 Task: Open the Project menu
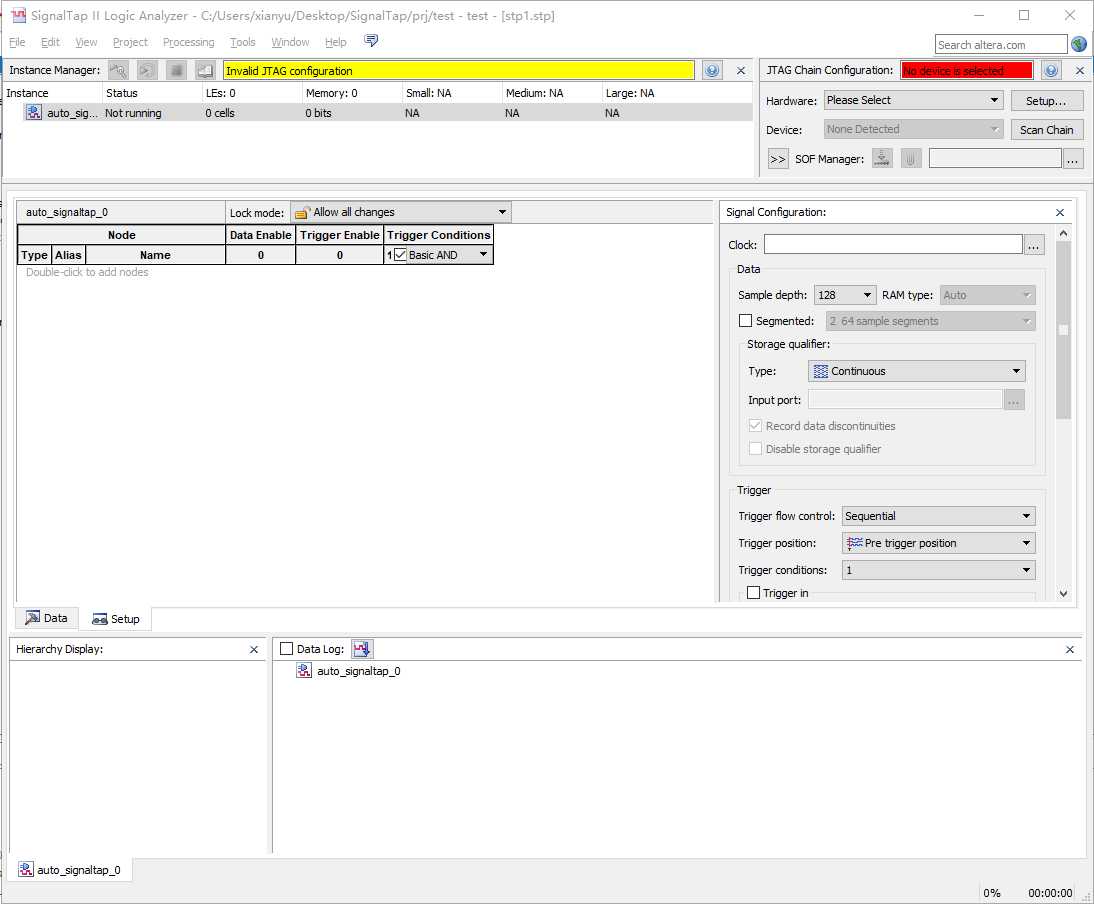point(130,42)
